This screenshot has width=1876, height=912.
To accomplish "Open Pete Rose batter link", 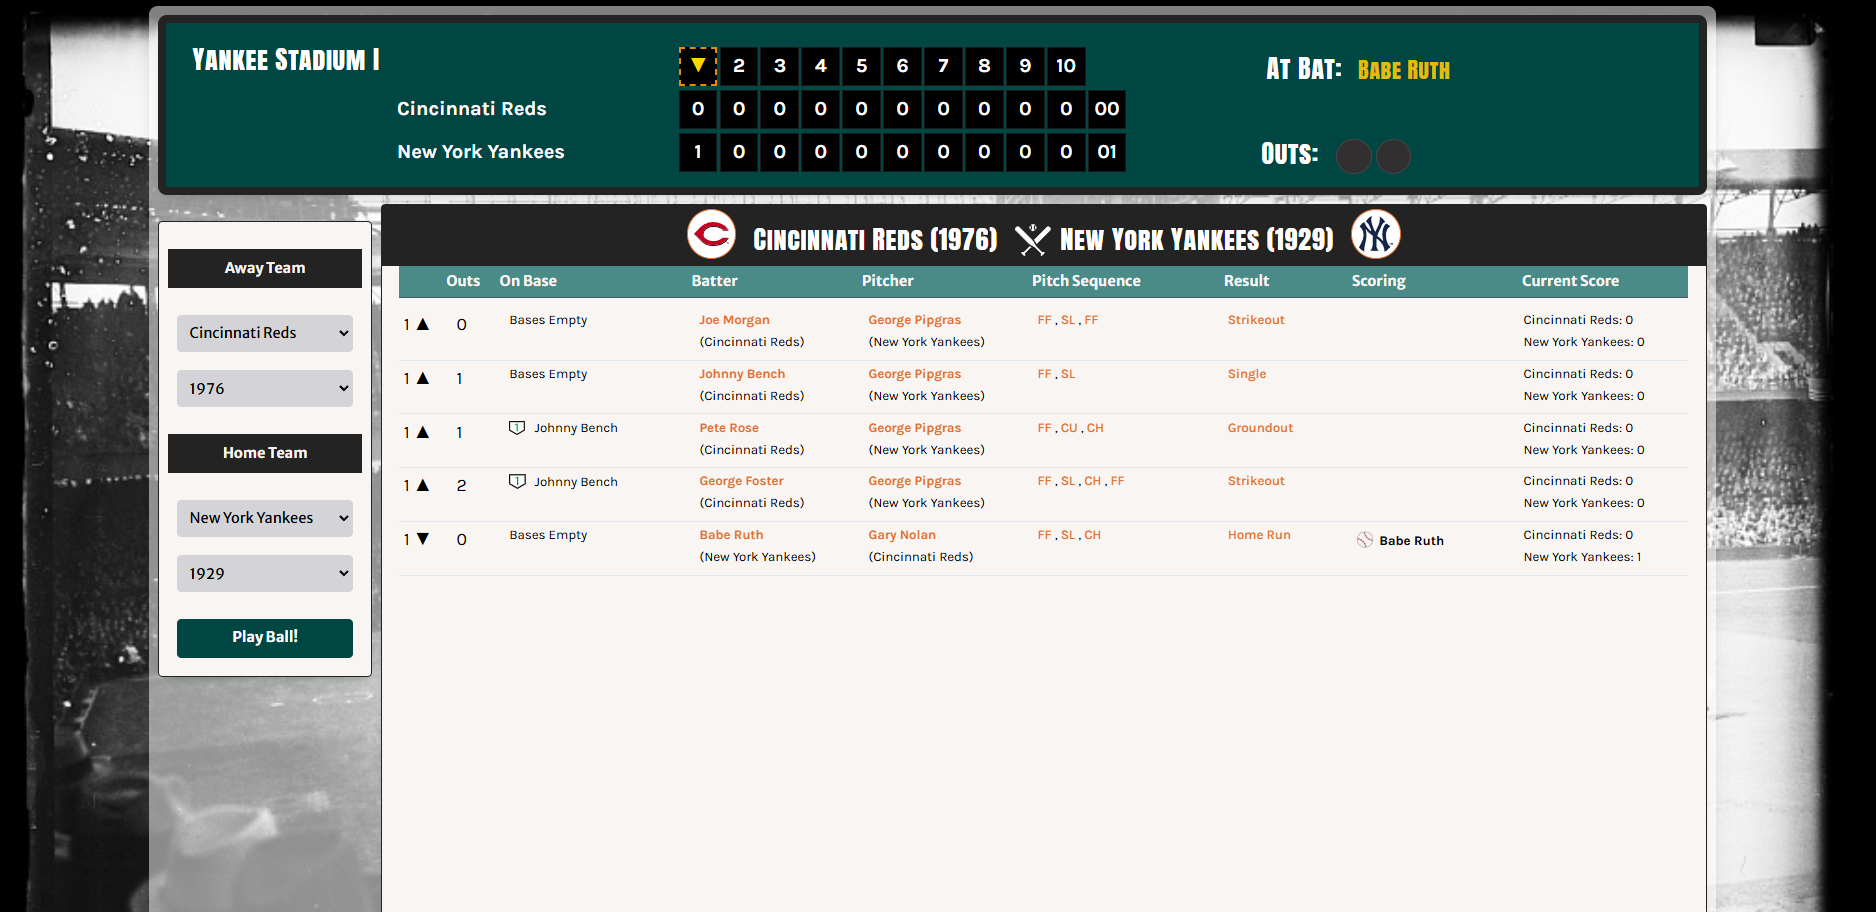I will [x=729, y=428].
